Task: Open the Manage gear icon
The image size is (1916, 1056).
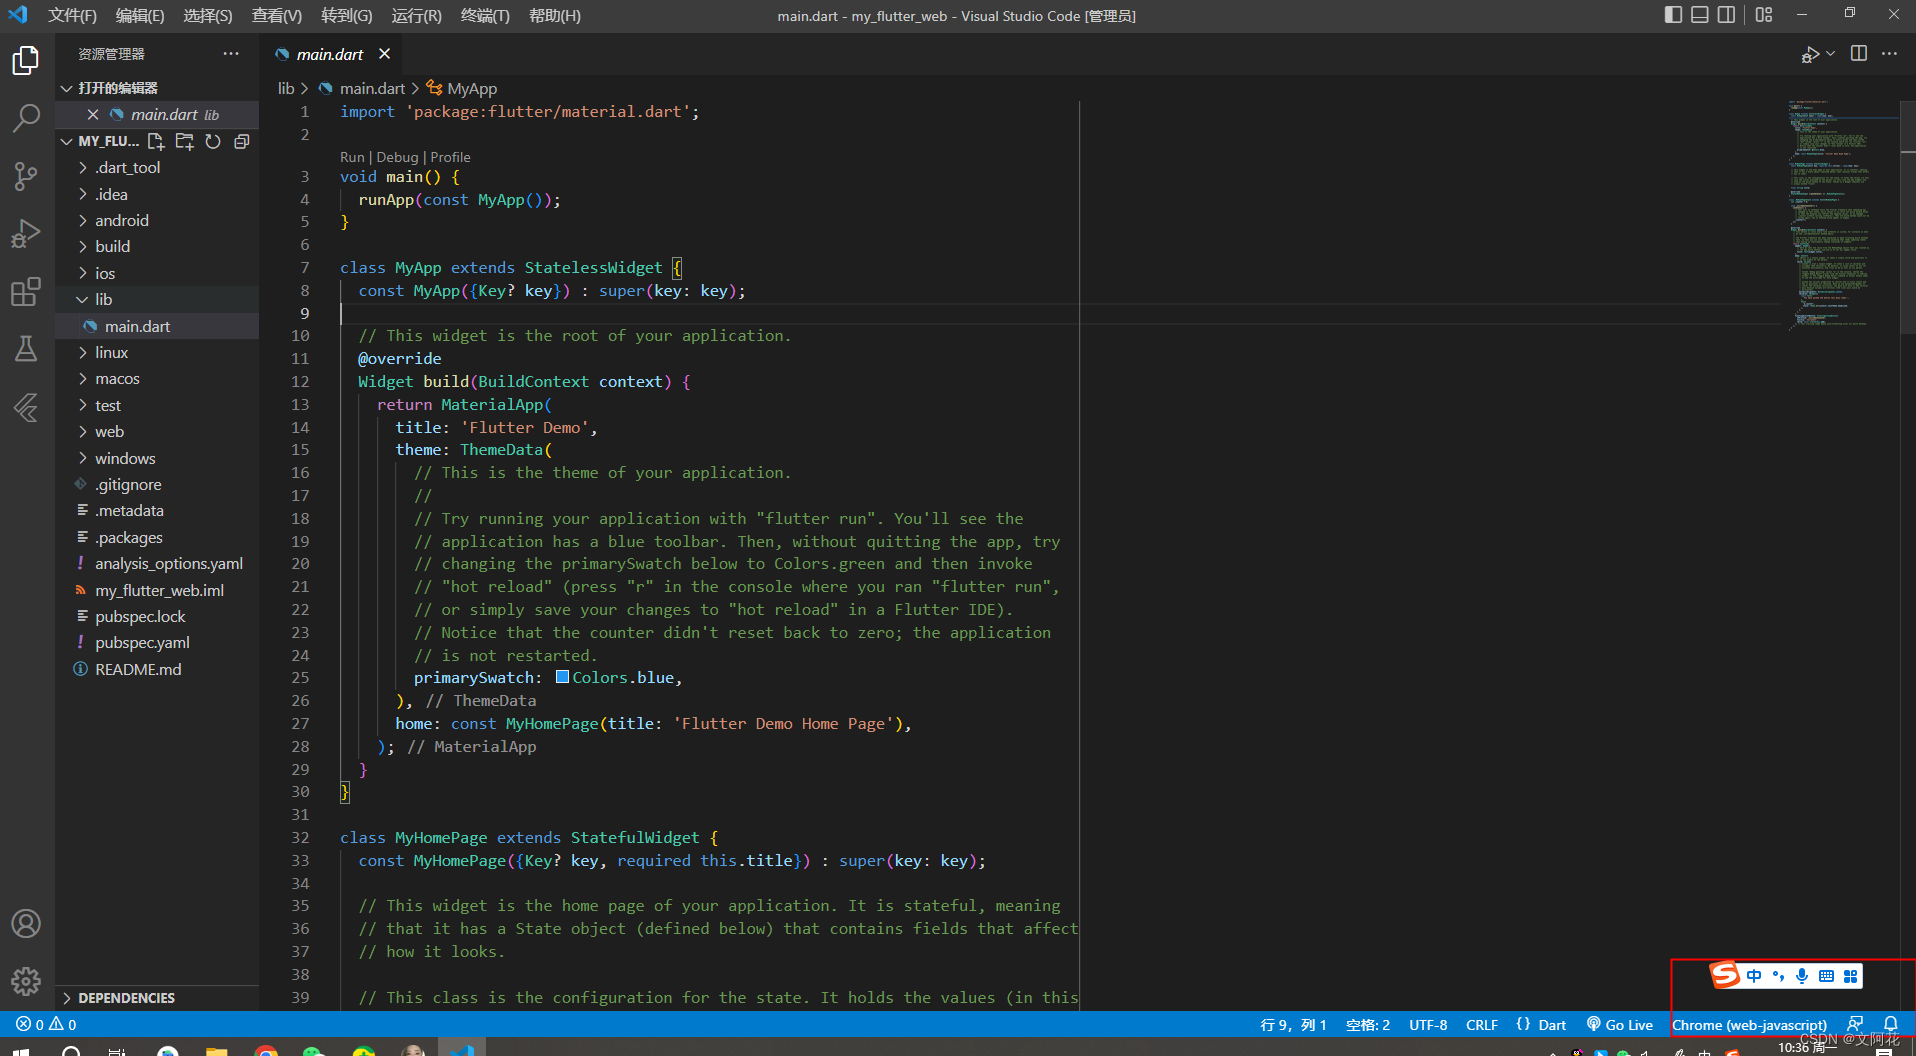Action: click(x=26, y=981)
